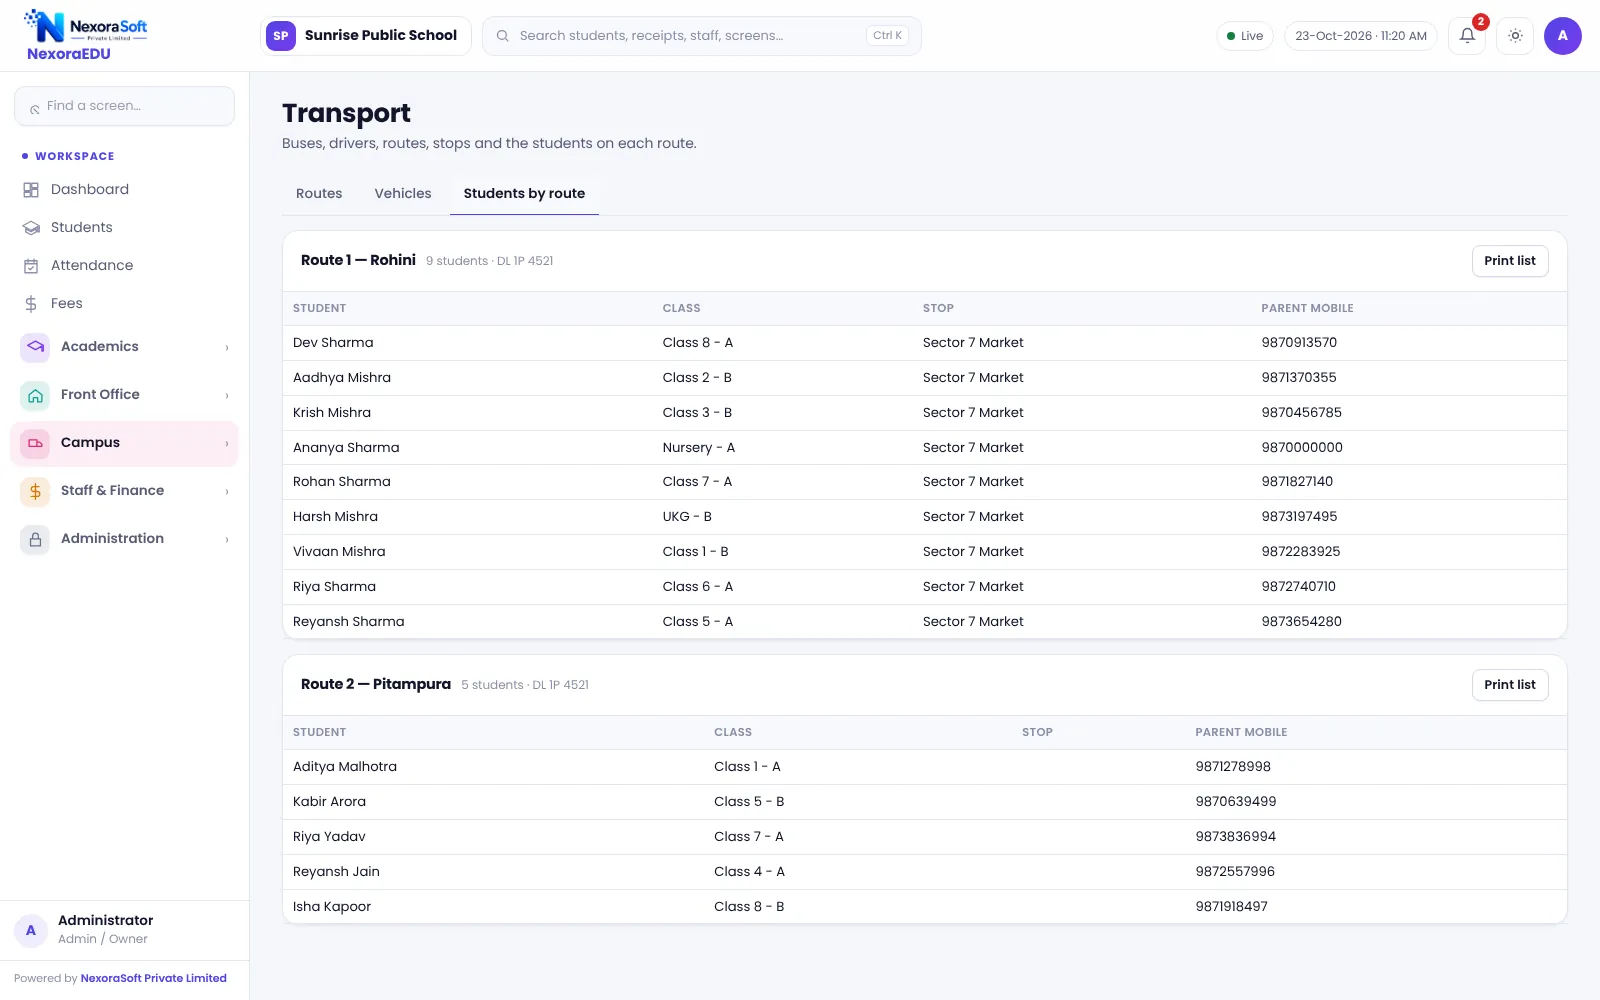Click parent mobile 9870000000

coord(1302,448)
